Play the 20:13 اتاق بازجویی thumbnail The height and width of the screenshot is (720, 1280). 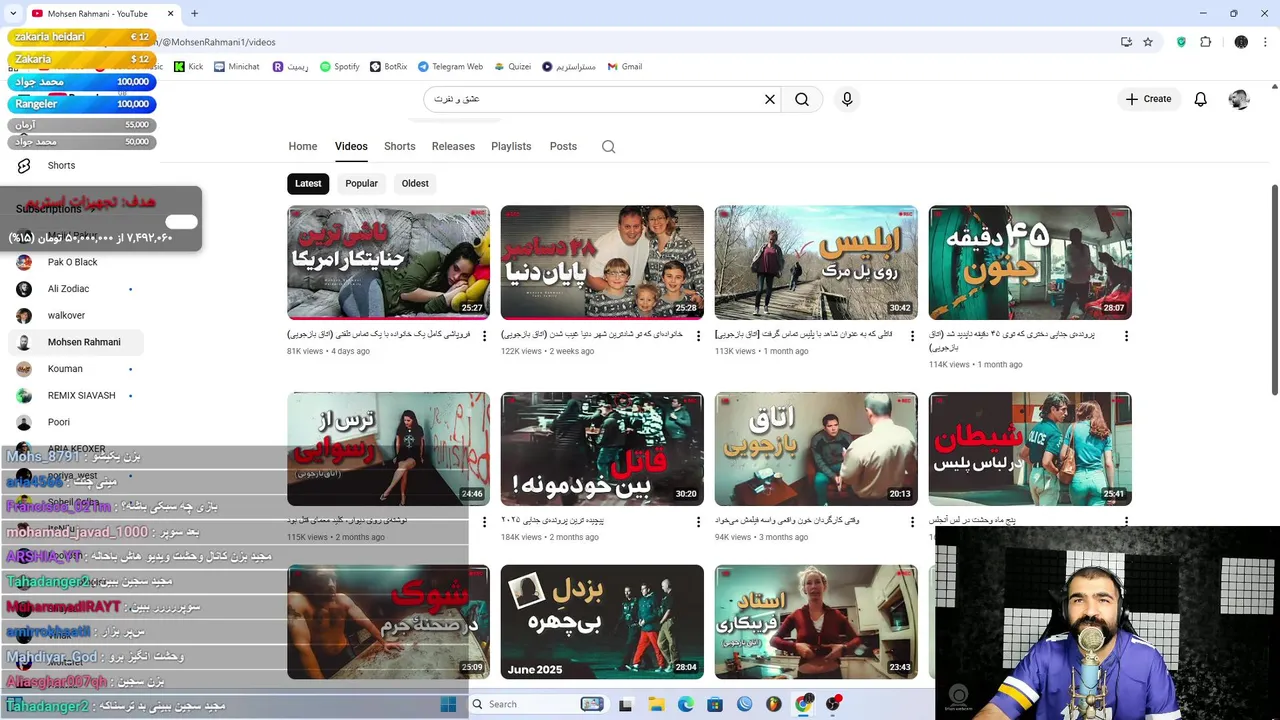click(x=816, y=449)
